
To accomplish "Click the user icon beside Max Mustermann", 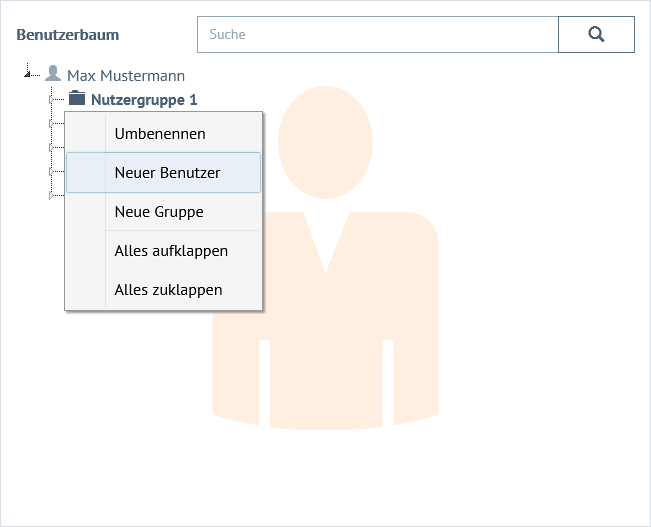I will pyautogui.click(x=53, y=74).
